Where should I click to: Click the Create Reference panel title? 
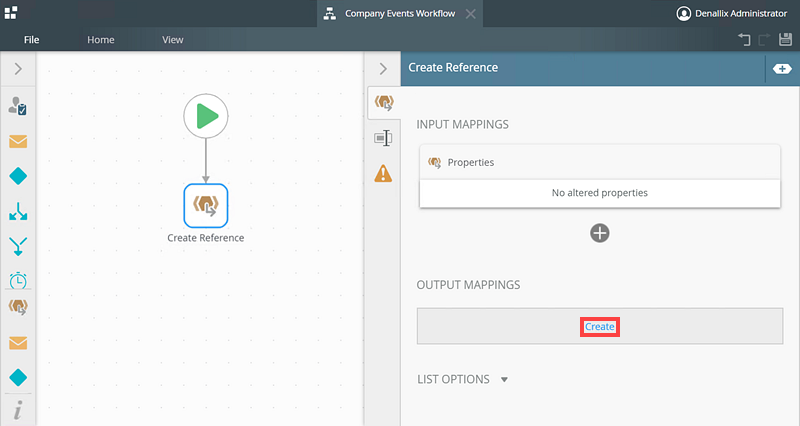tap(453, 67)
